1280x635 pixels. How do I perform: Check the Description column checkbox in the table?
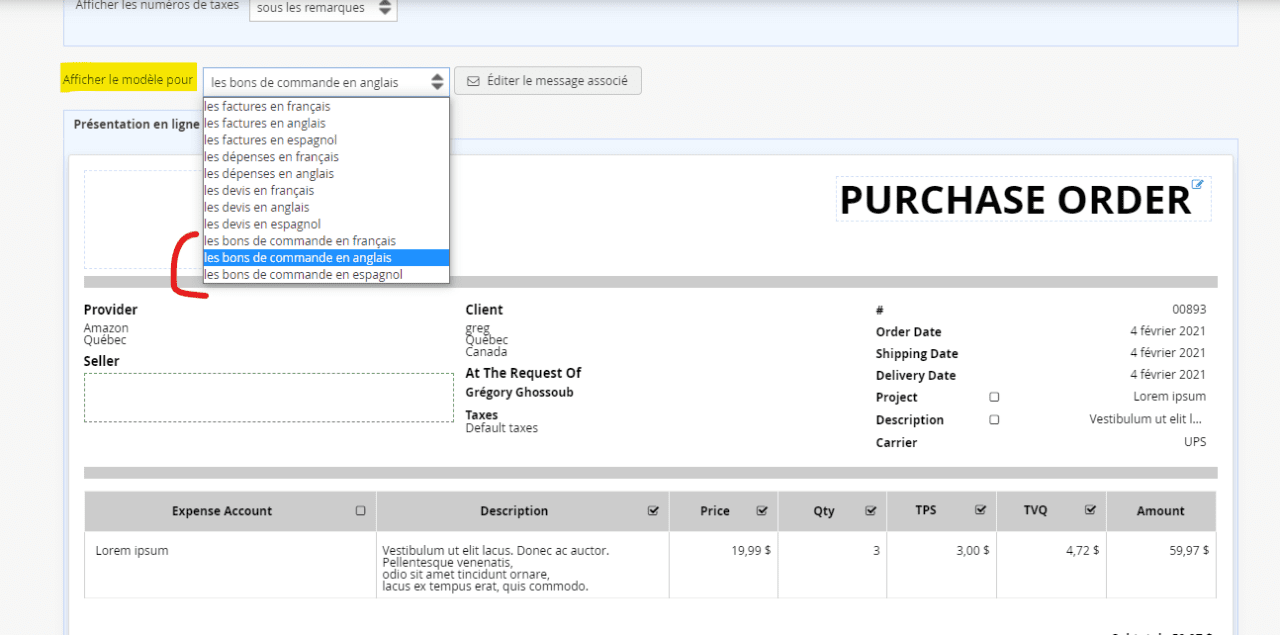tap(655, 510)
